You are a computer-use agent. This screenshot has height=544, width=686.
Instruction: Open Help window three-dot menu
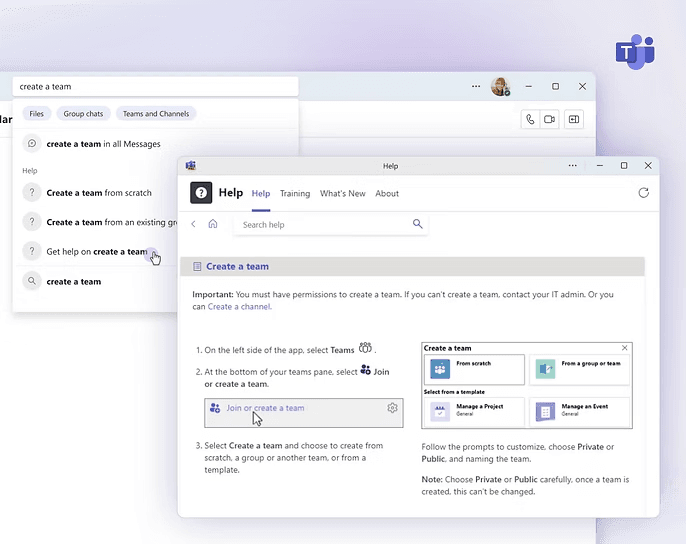pos(572,165)
